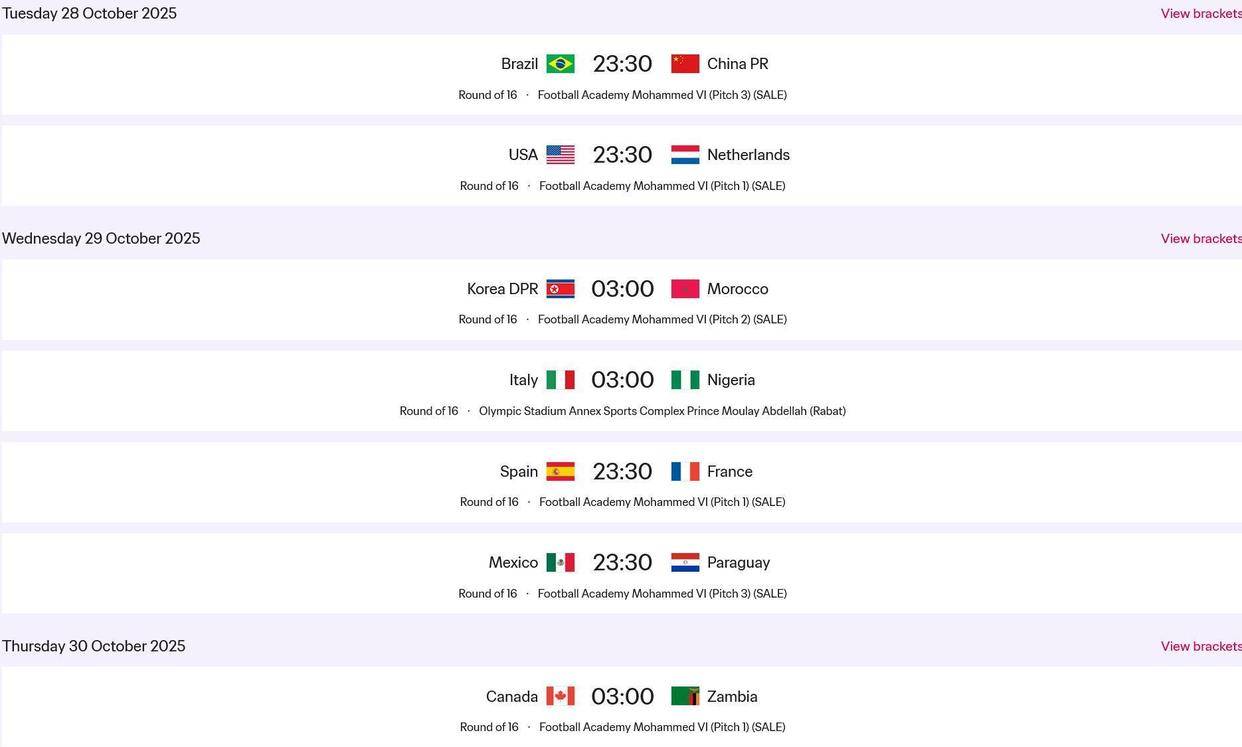This screenshot has width=1242, height=747.
Task: Click the Zambia flag icon
Action: (685, 697)
